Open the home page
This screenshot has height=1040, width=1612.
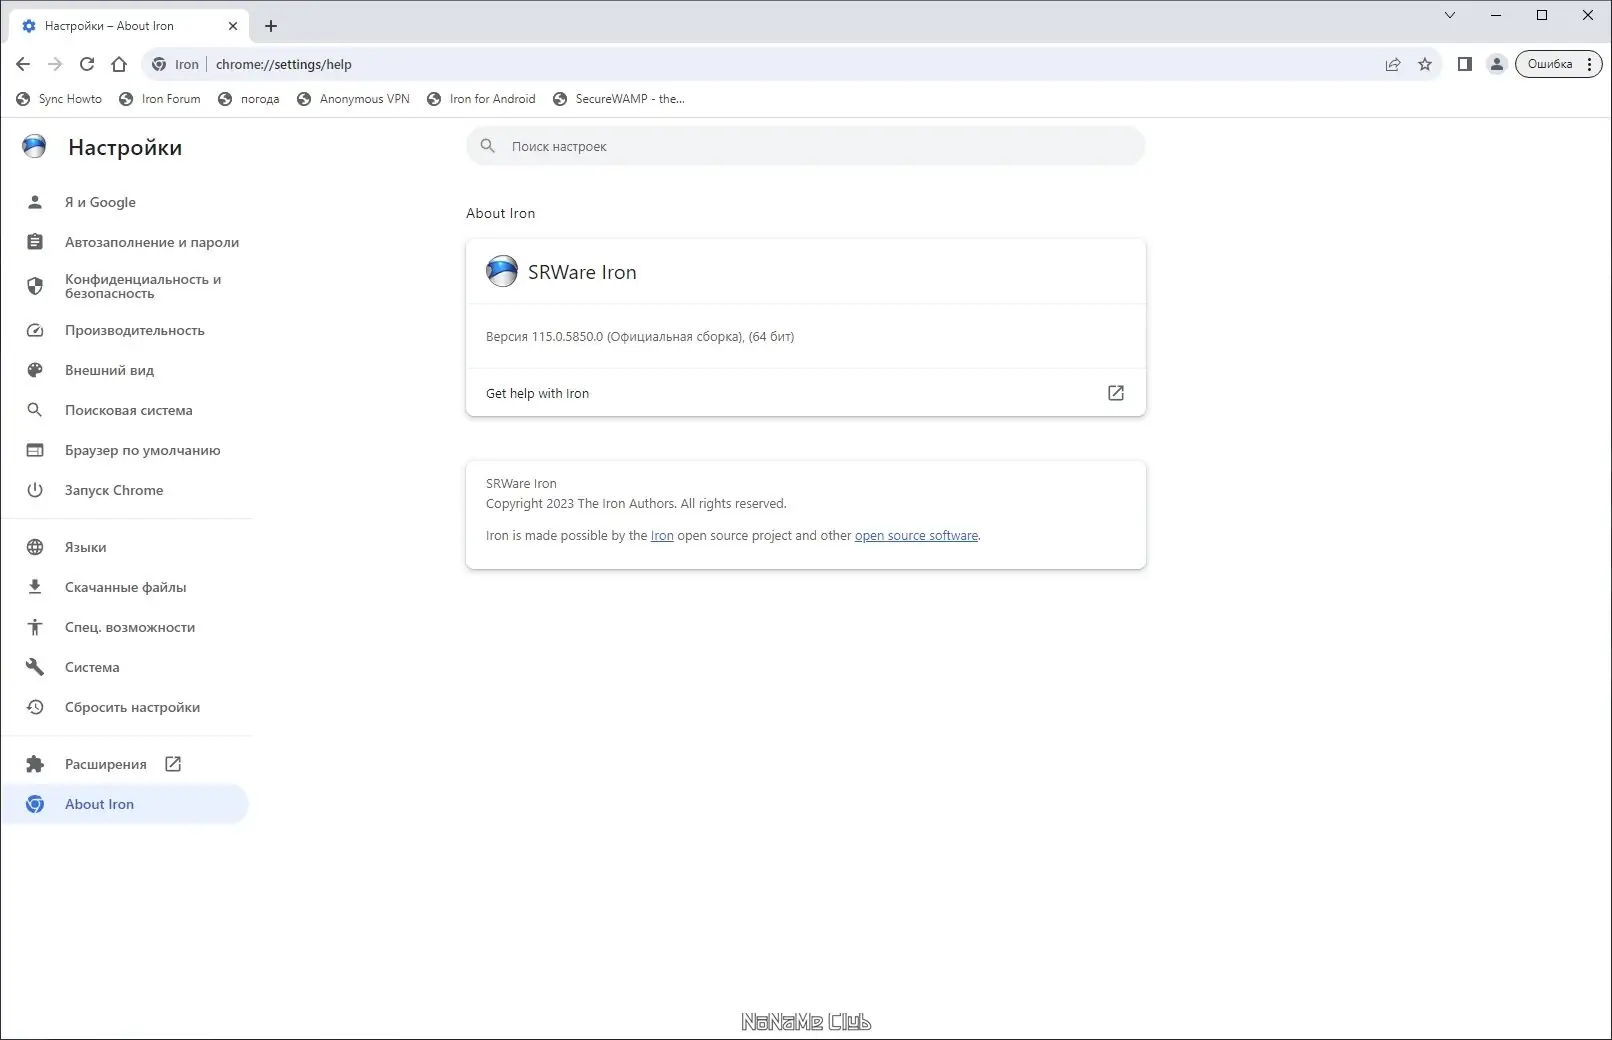[119, 64]
